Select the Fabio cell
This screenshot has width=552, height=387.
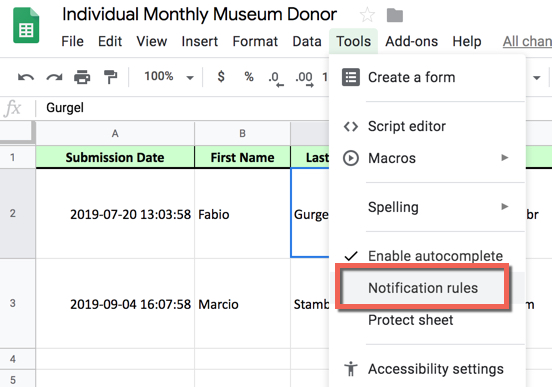point(242,214)
